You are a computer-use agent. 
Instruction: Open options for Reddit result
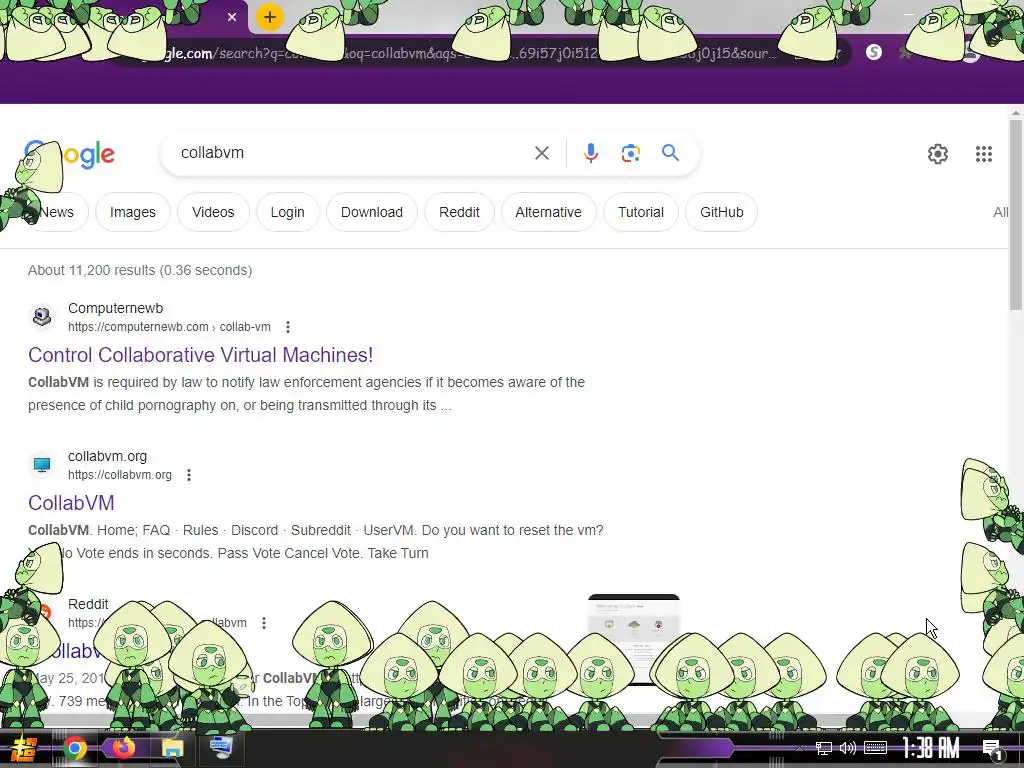264,622
